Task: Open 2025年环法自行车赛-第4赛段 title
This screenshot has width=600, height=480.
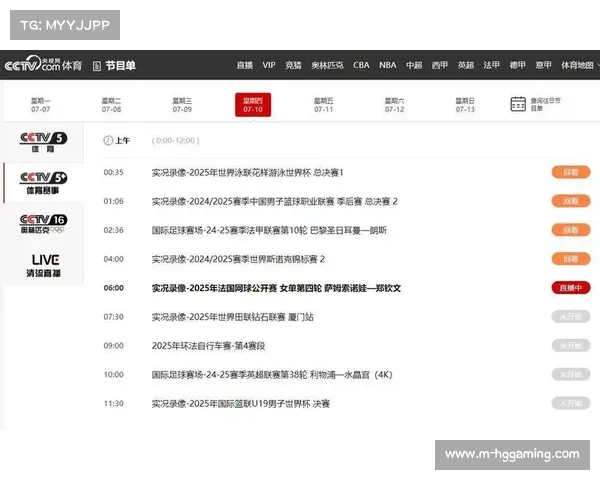Action: (x=209, y=346)
